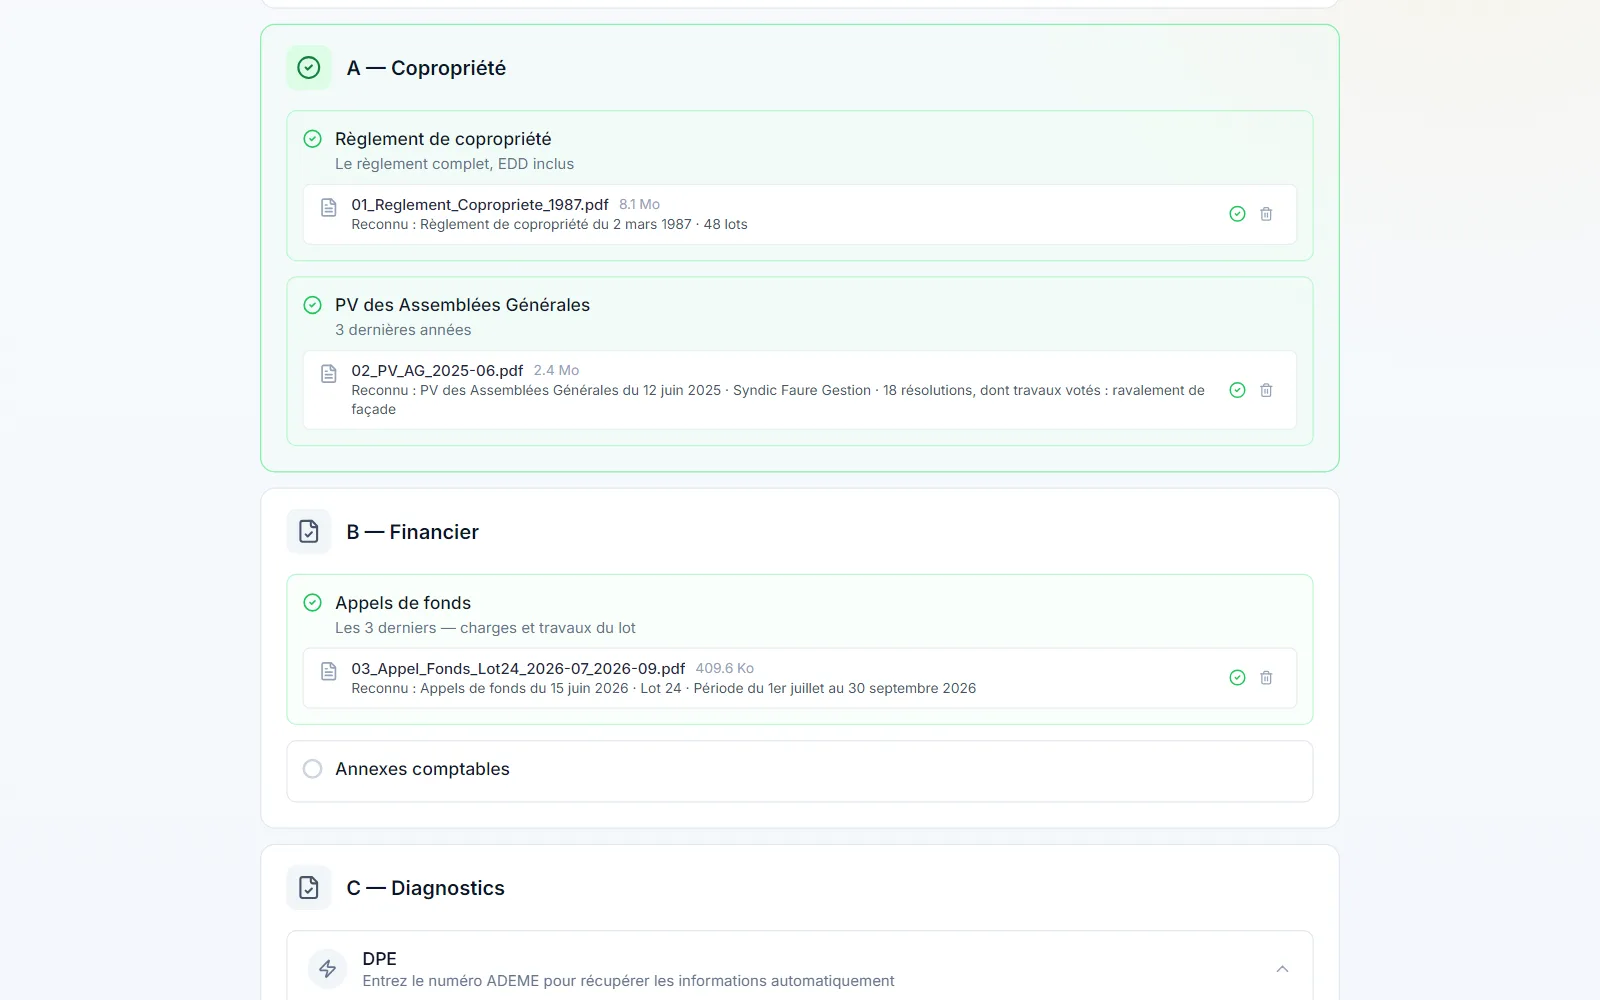The width and height of the screenshot is (1600, 1000).
Task: Click the 8.1 Mo file size label
Action: (x=639, y=205)
